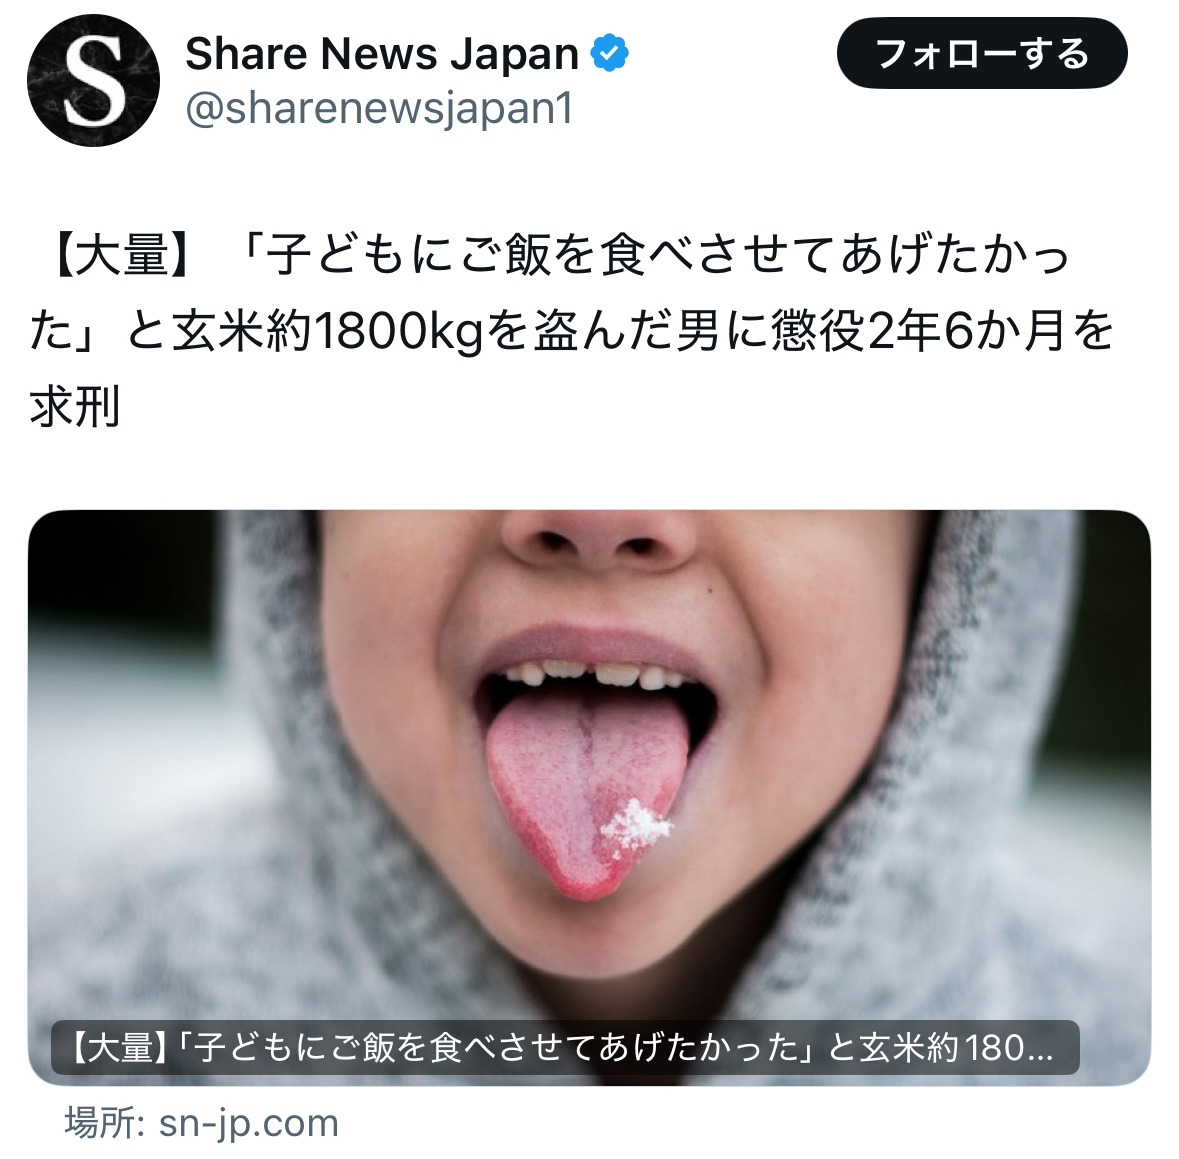The image size is (1179, 1159).
Task: Click the 【大量】 tag opening the tweet text
Action: (122, 254)
